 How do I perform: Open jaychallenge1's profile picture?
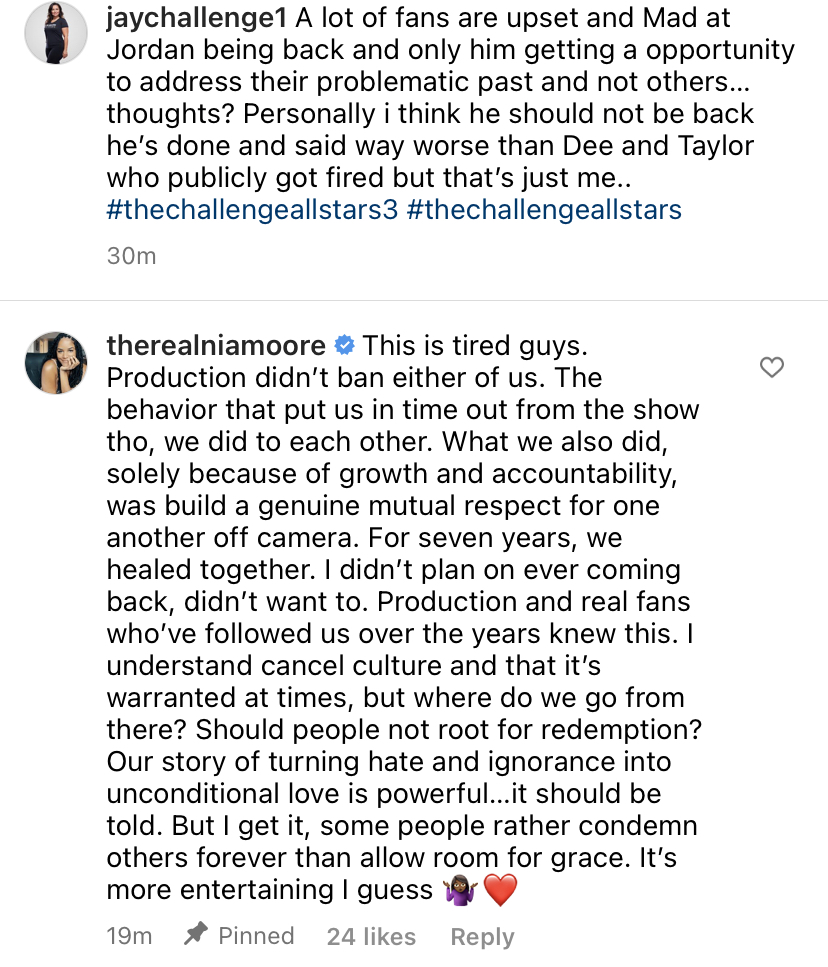[55, 33]
